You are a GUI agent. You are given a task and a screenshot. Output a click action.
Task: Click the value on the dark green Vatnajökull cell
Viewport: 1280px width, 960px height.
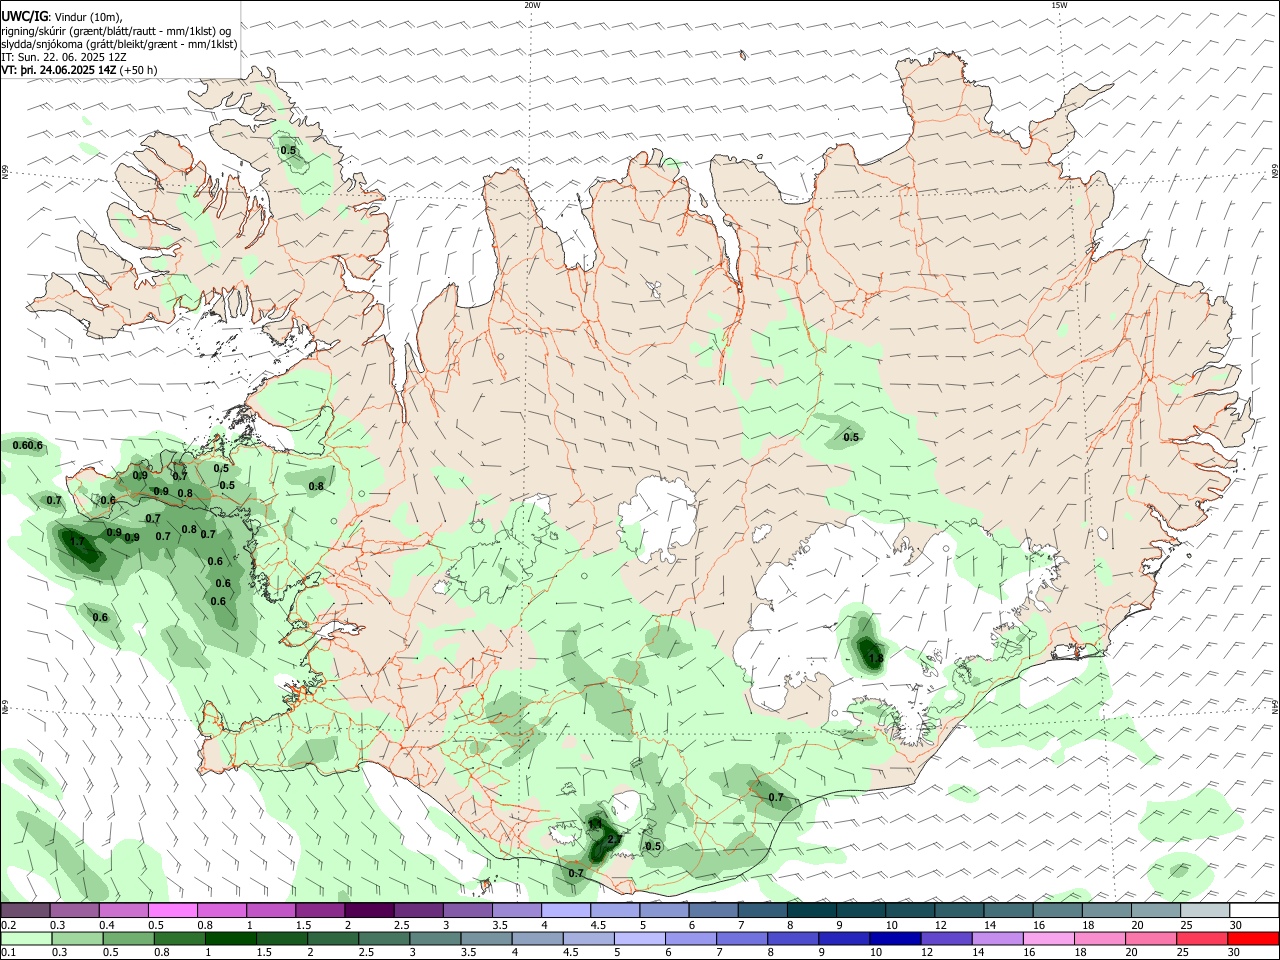875,658
